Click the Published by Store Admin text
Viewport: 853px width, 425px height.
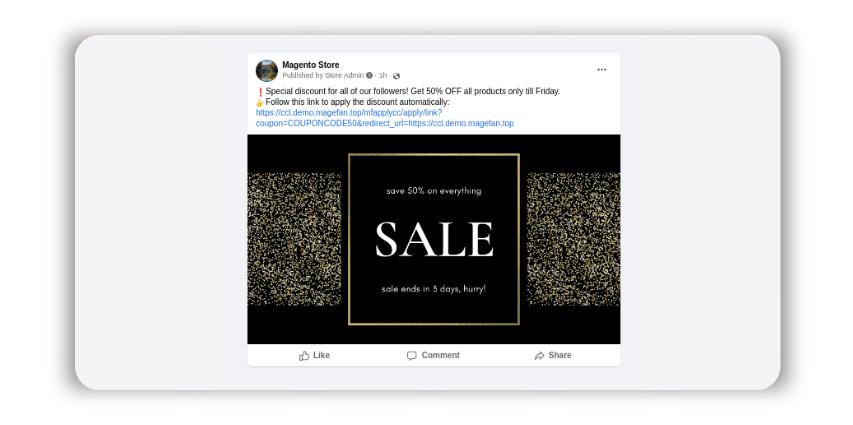(323, 76)
